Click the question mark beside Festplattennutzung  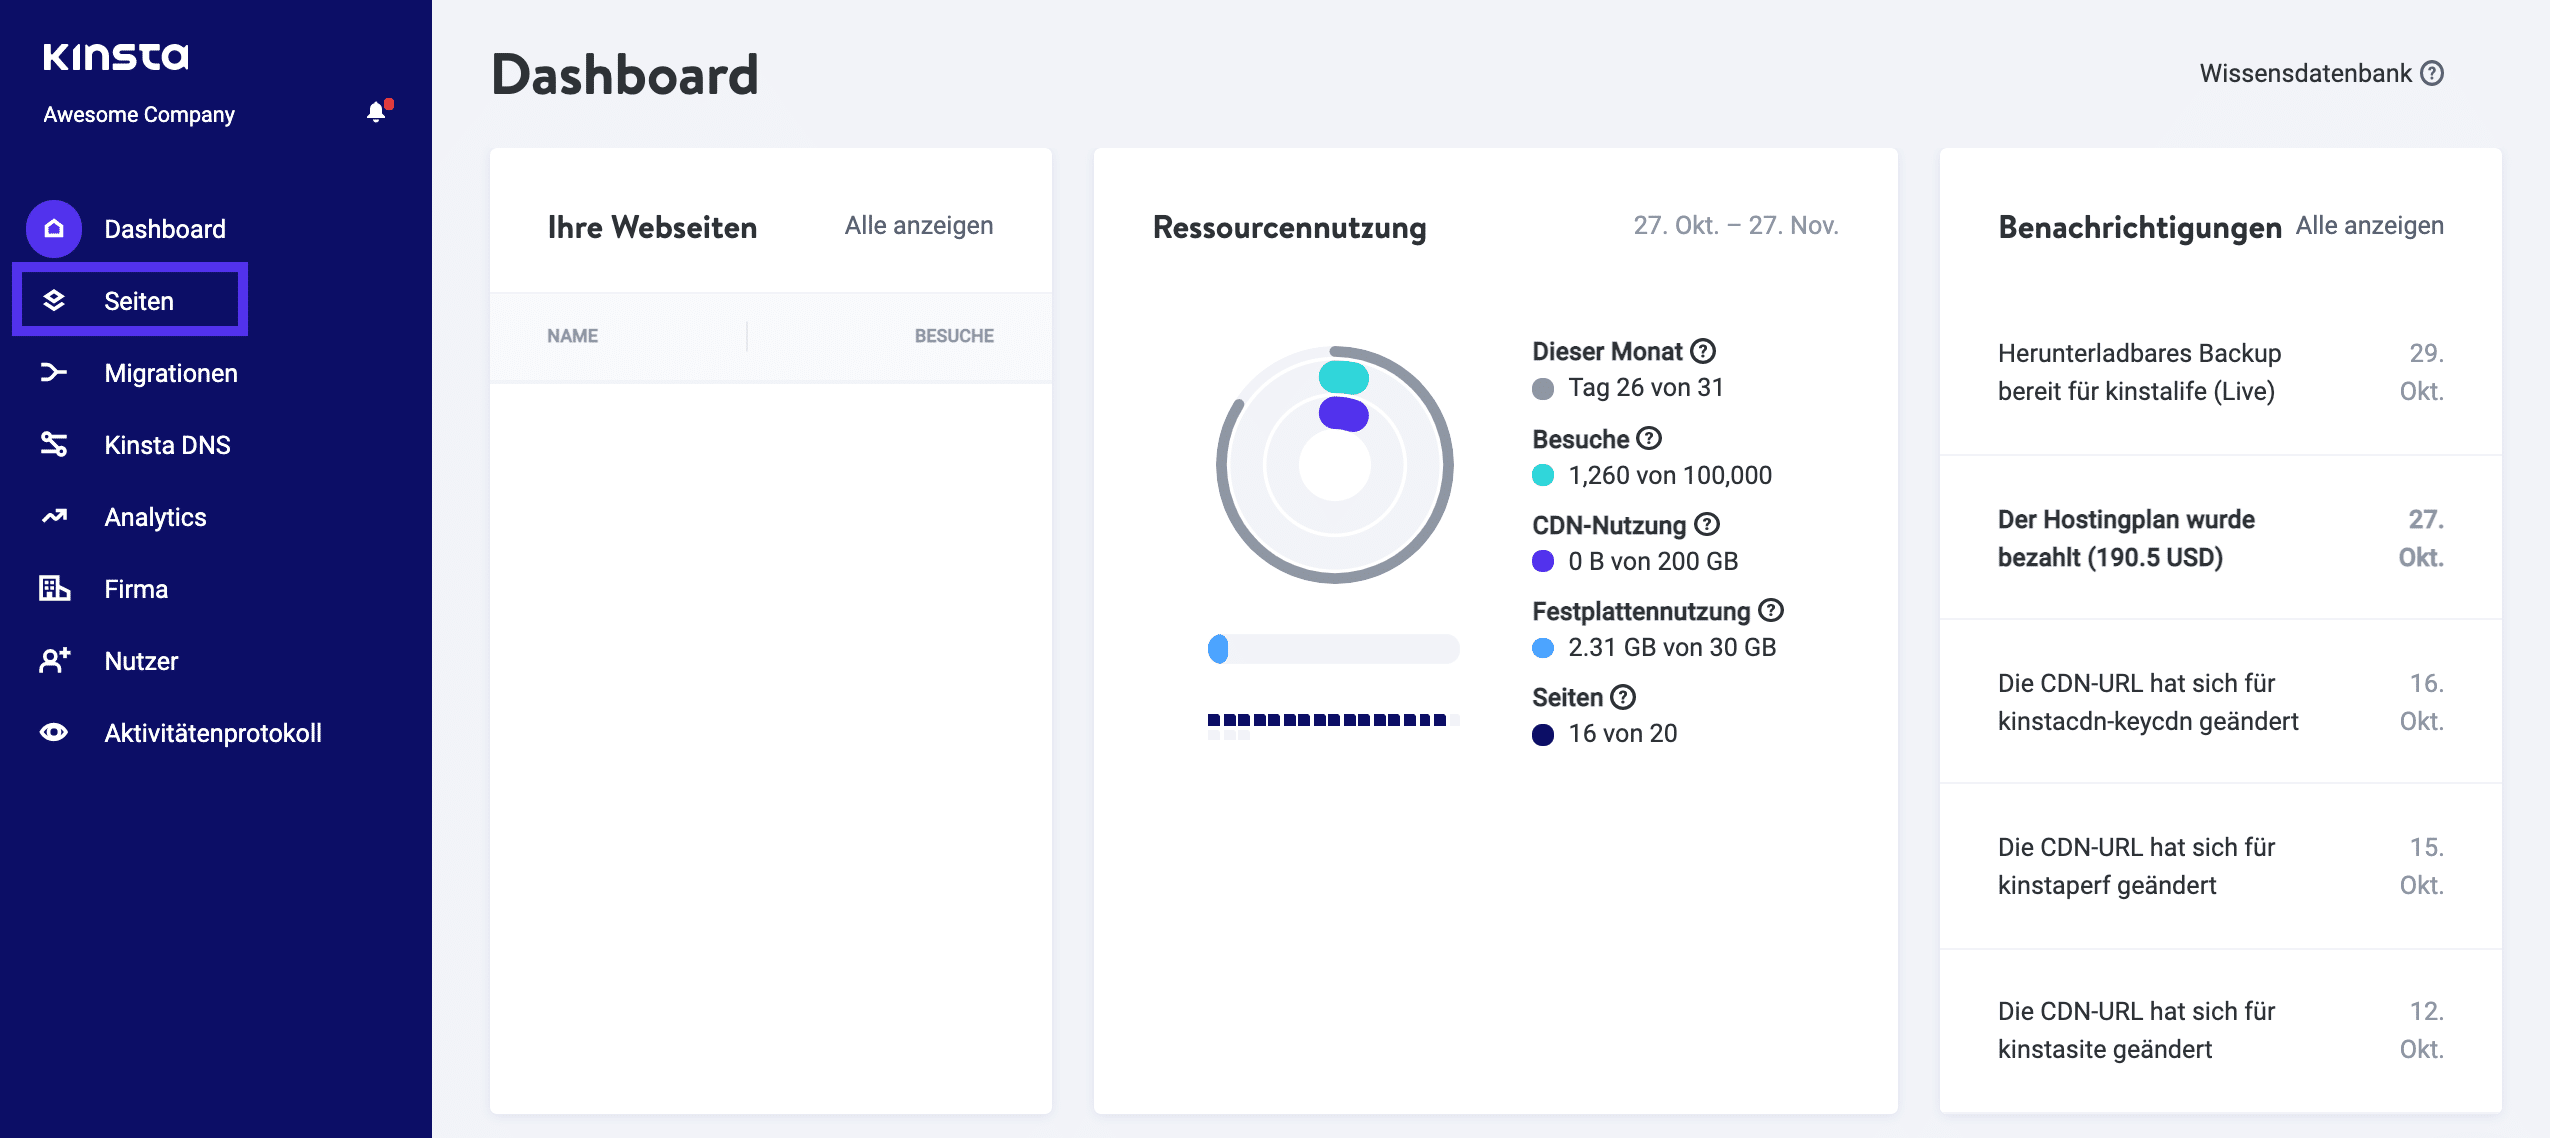coord(1772,610)
